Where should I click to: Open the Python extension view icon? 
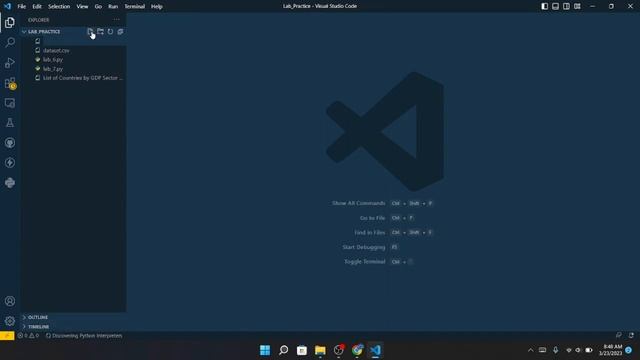point(10,182)
